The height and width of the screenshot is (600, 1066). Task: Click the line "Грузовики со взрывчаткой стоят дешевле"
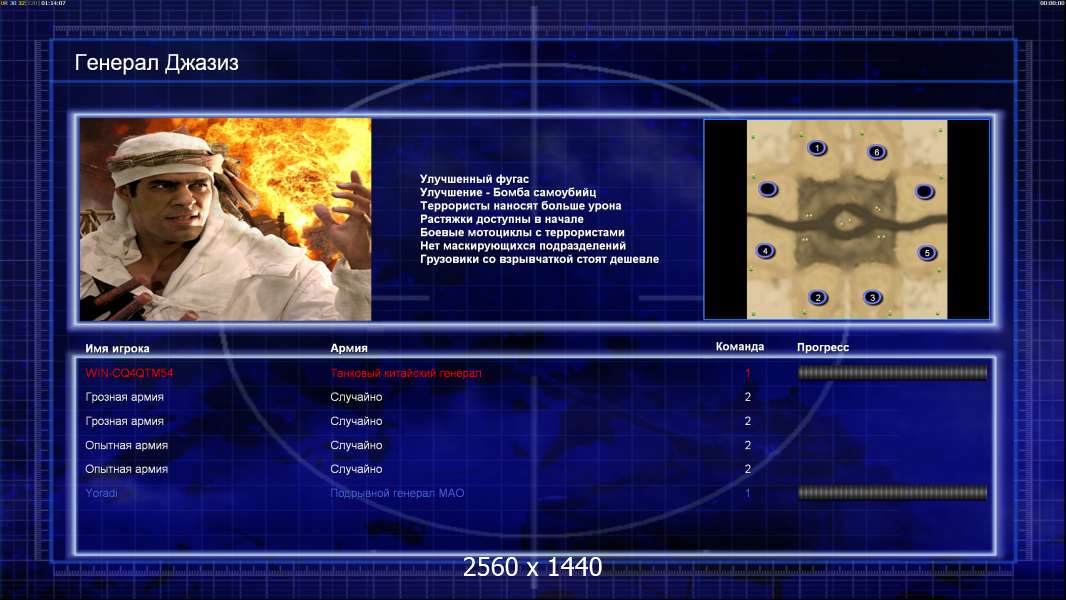coord(539,259)
